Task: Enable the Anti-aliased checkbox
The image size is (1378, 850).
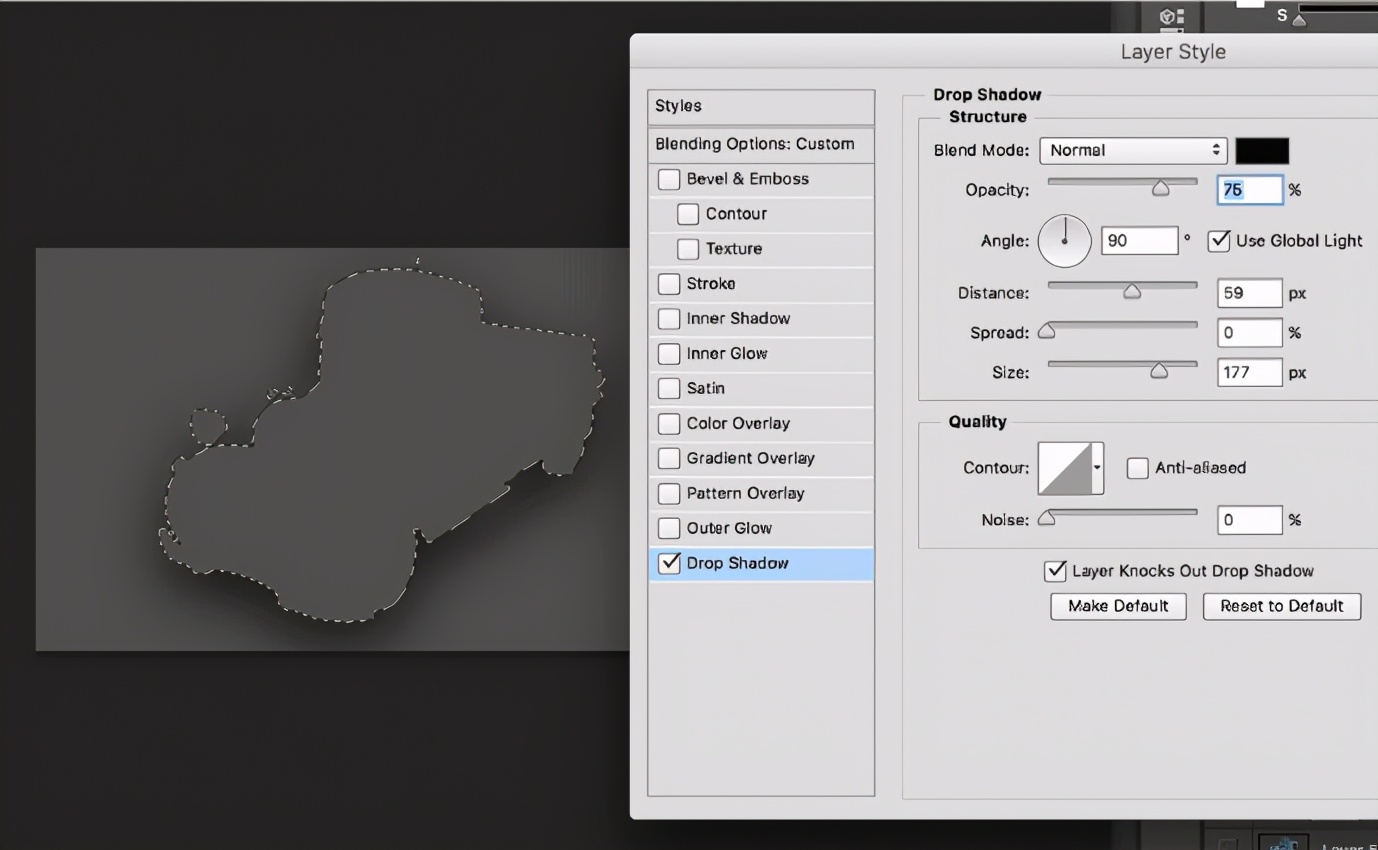Action: coord(1138,468)
